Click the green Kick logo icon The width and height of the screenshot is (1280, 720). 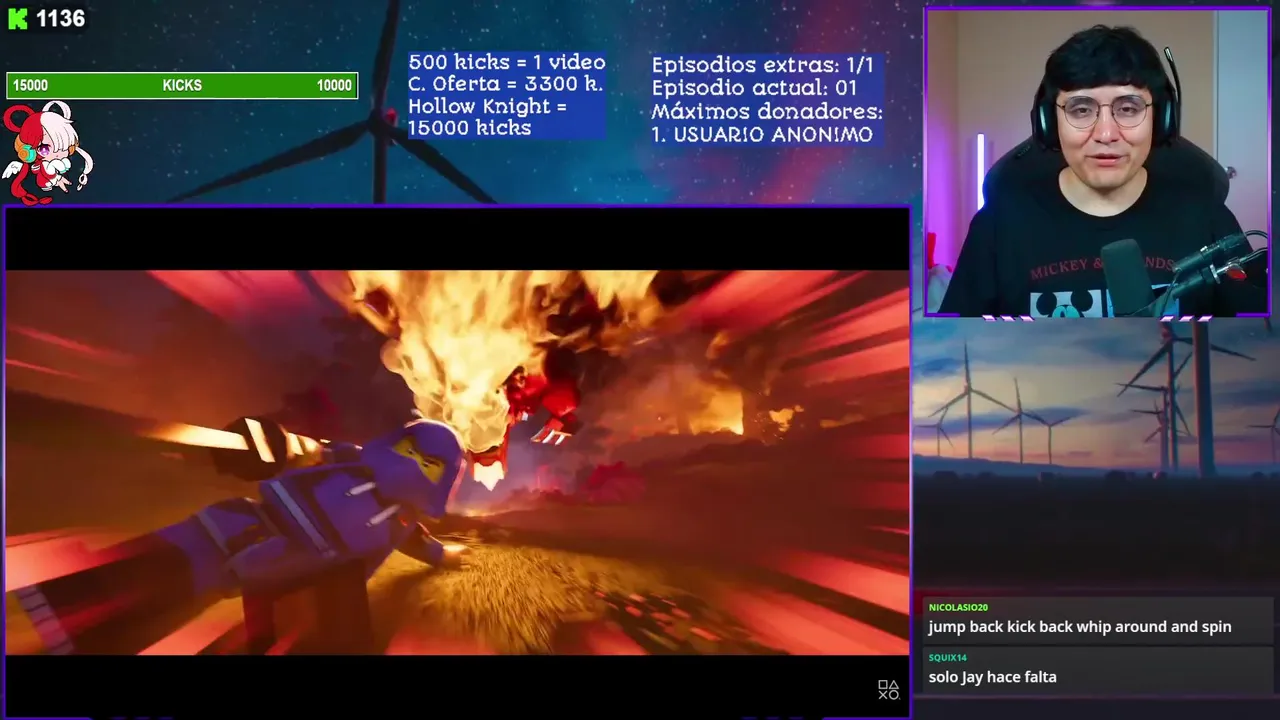click(x=17, y=19)
